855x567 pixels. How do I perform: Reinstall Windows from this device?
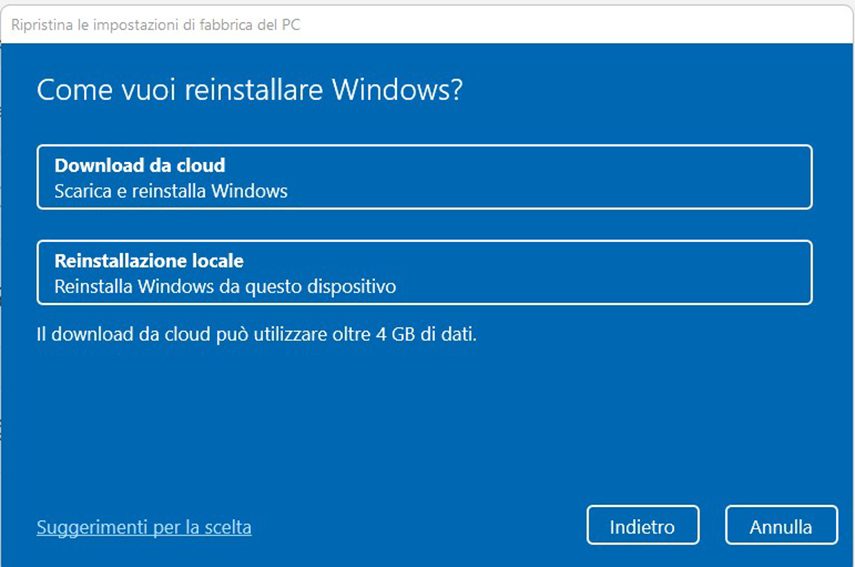(x=424, y=272)
